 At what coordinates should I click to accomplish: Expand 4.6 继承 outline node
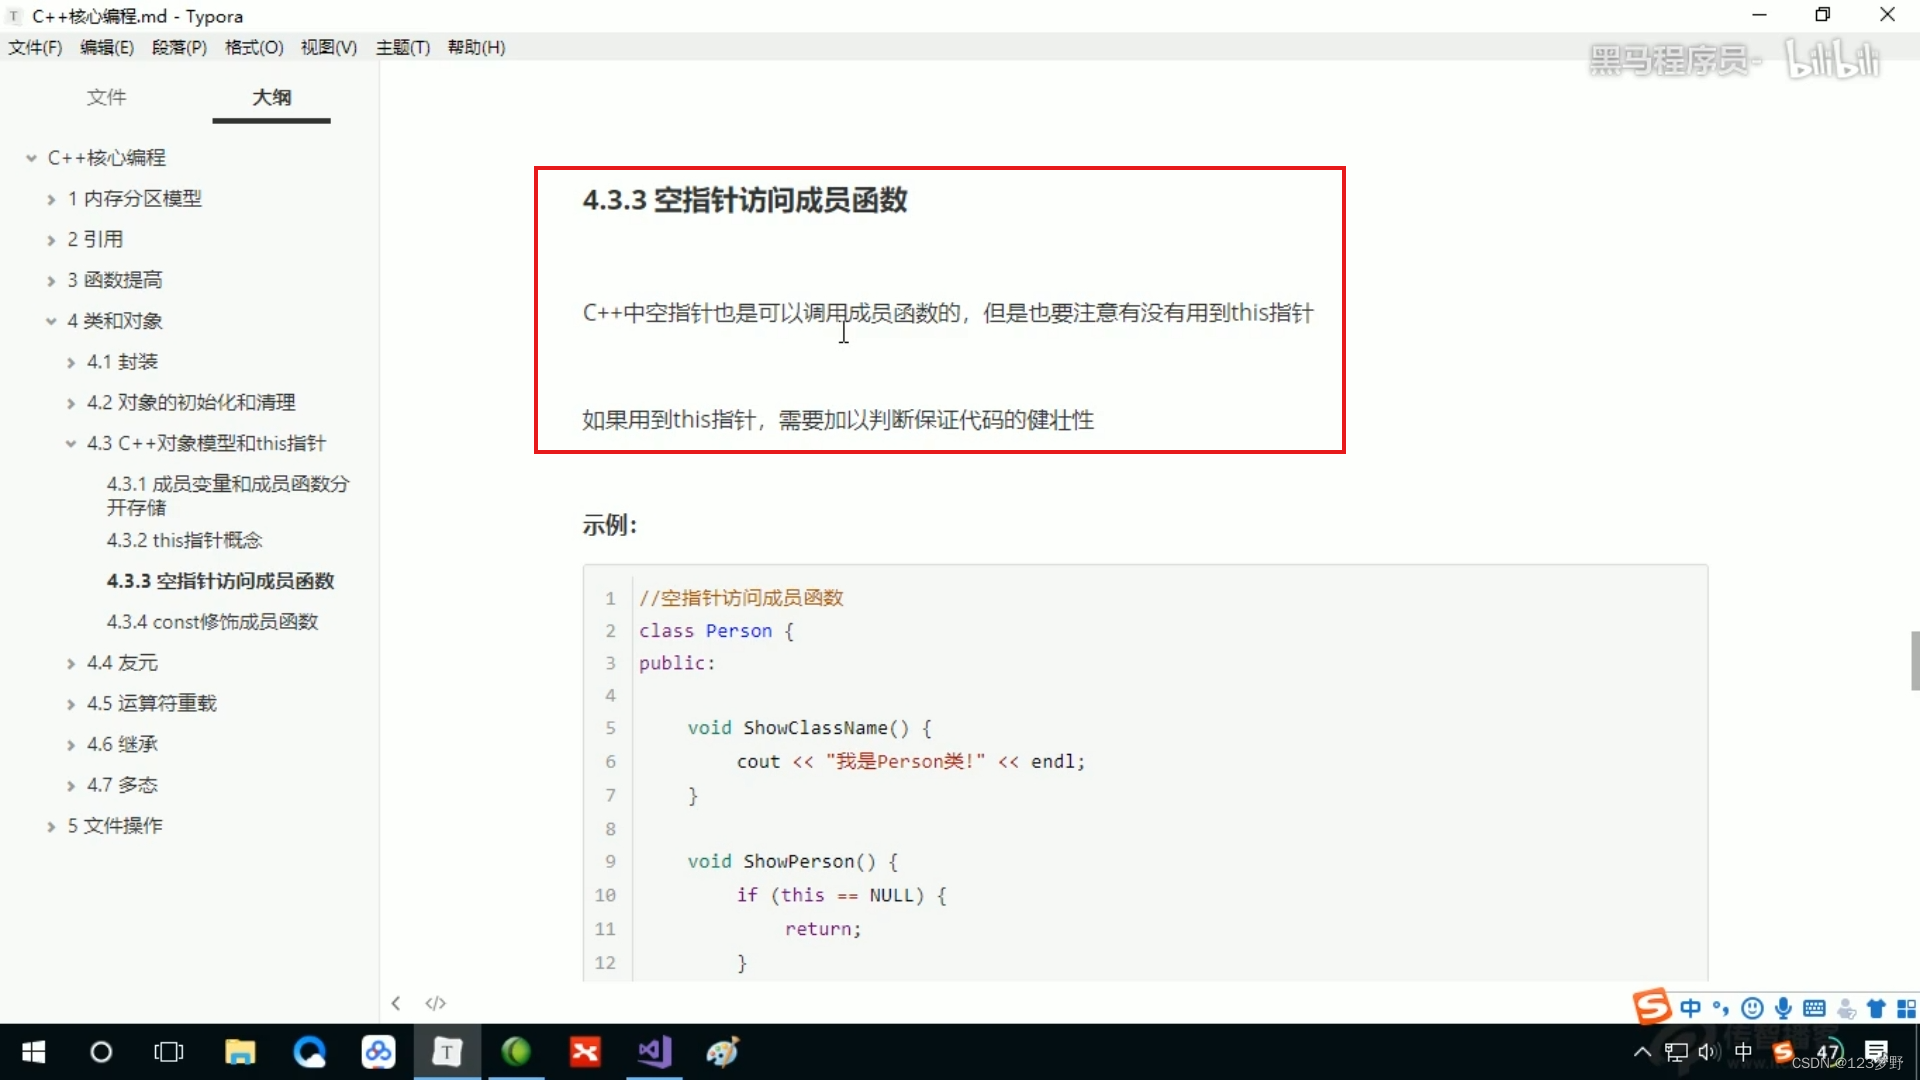pos(71,745)
